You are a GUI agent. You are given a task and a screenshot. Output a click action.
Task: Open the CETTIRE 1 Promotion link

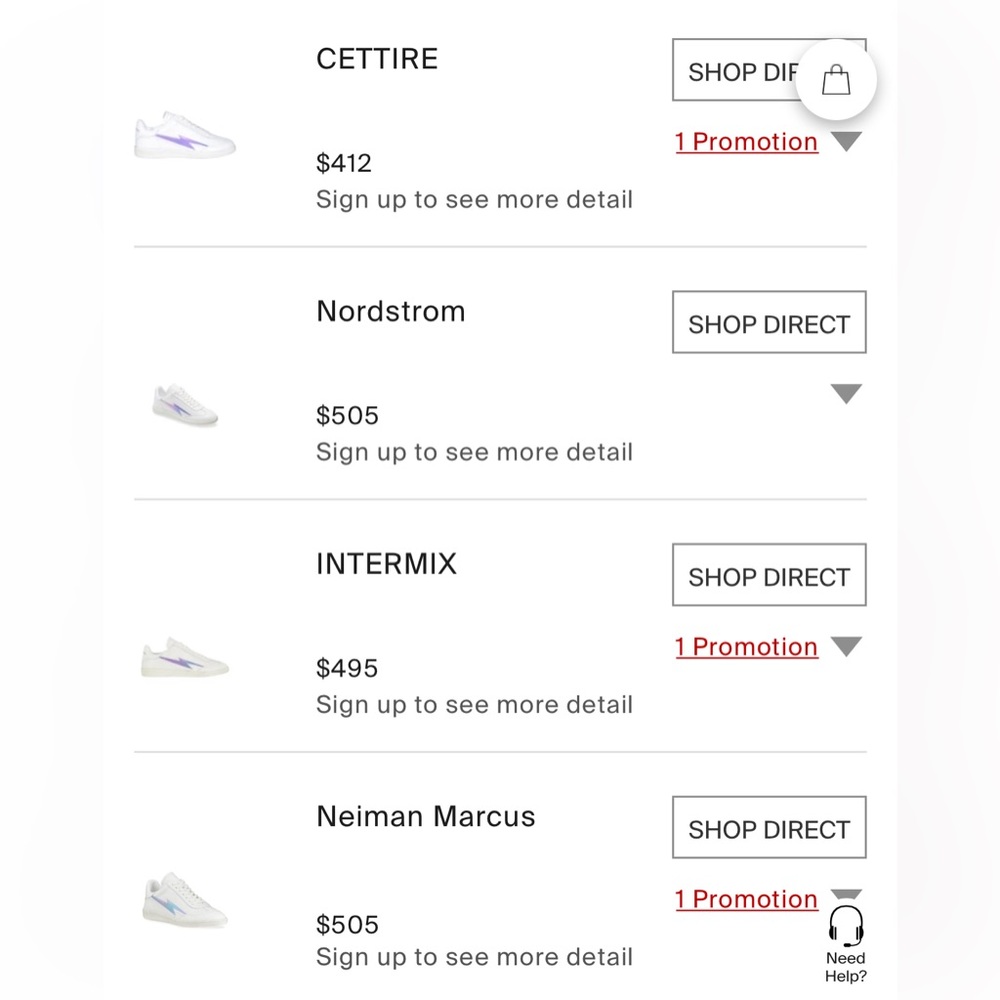[x=746, y=142]
